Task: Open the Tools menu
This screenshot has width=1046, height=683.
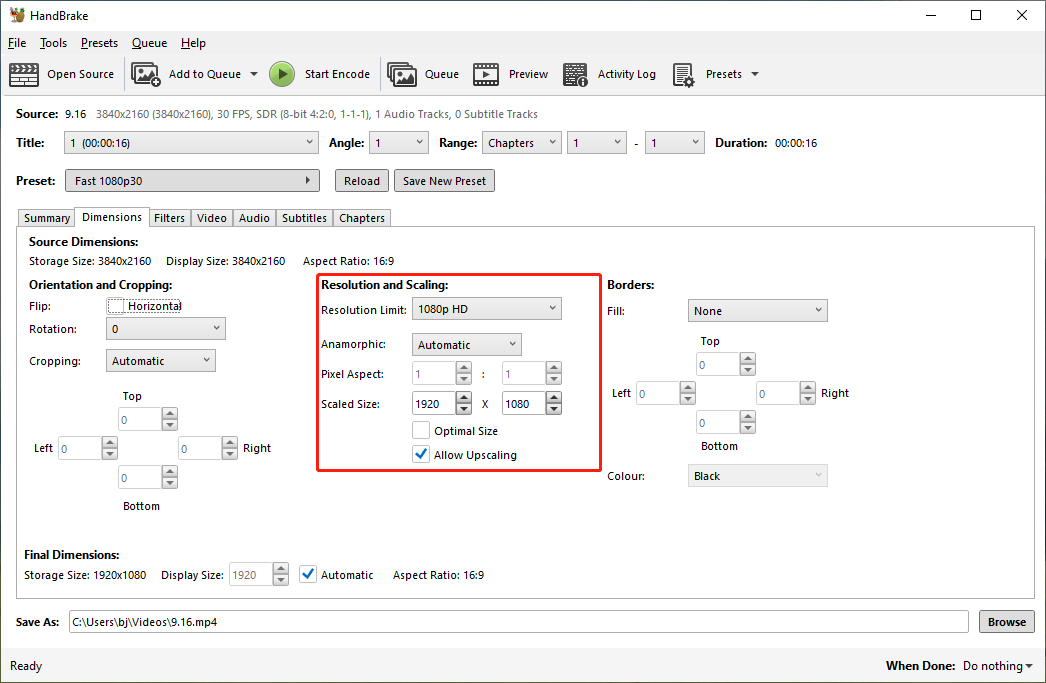Action: pos(53,43)
